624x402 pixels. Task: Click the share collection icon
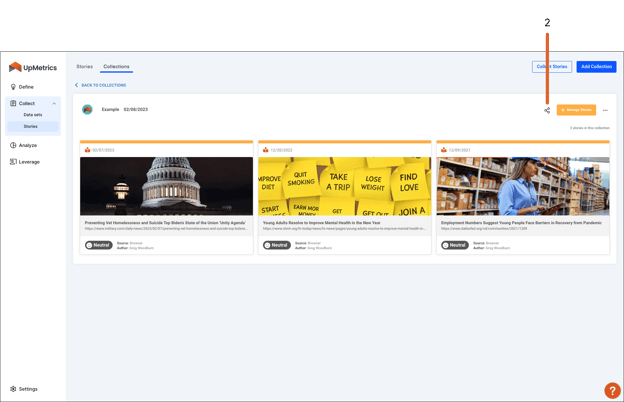pos(547,110)
